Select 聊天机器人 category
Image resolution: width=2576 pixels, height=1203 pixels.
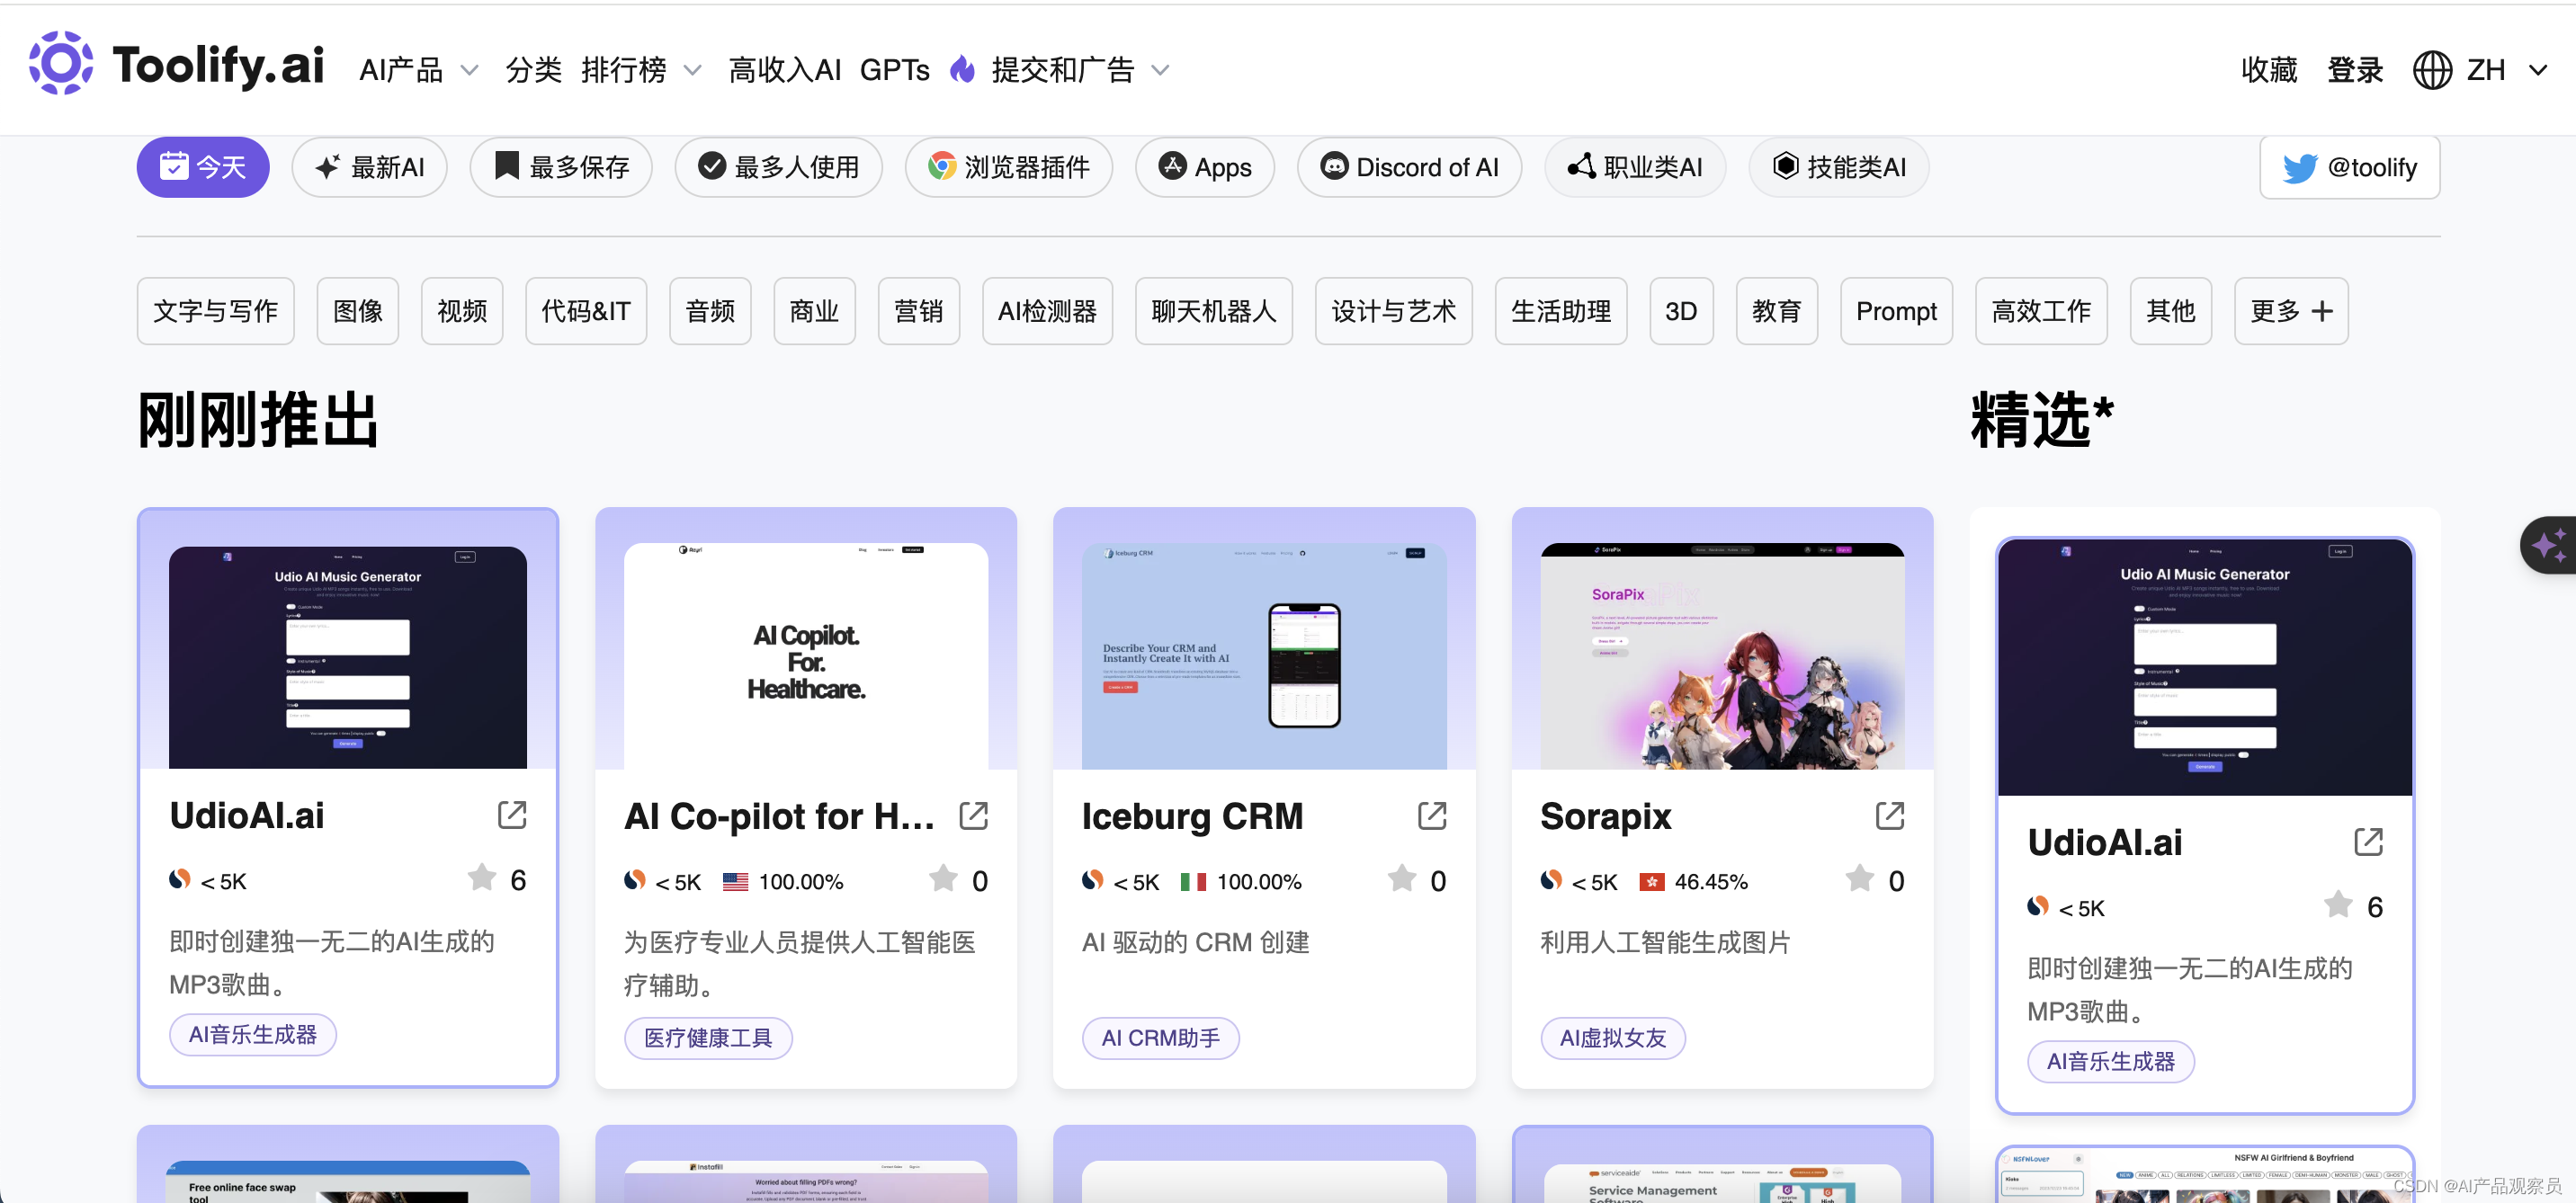pyautogui.click(x=1214, y=311)
